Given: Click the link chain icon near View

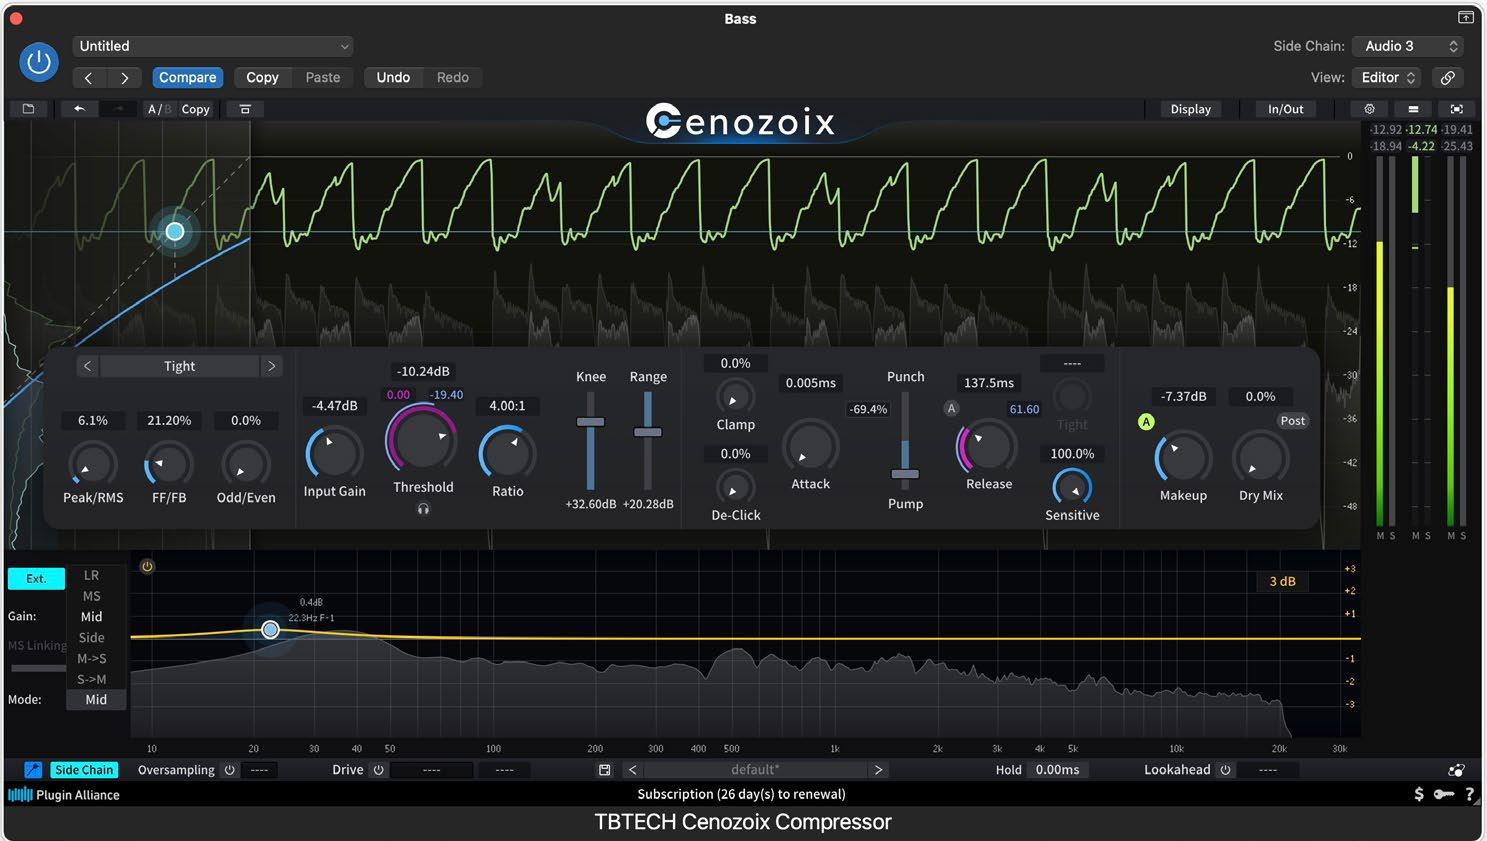Looking at the screenshot, I should 1447,77.
